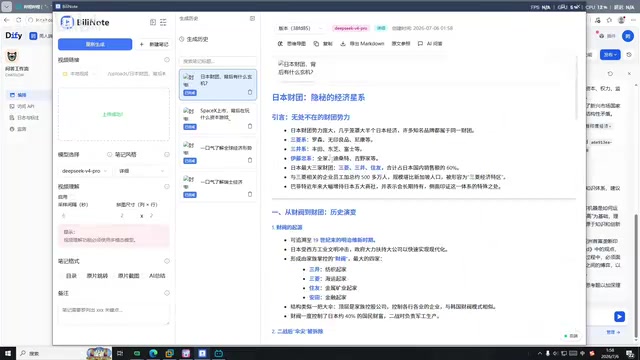Open the AI Q&A chat button
Screen dimensions: 640x360
(430, 44)
